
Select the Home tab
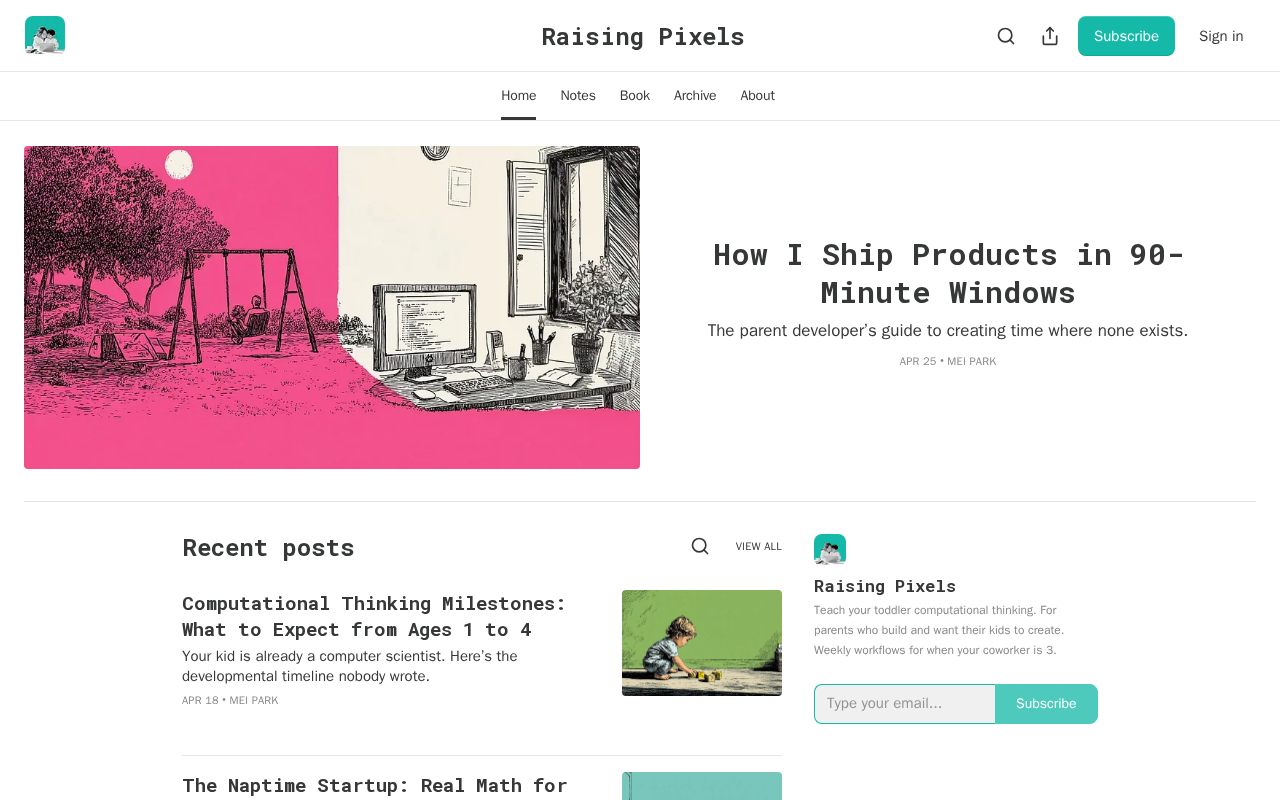519,96
